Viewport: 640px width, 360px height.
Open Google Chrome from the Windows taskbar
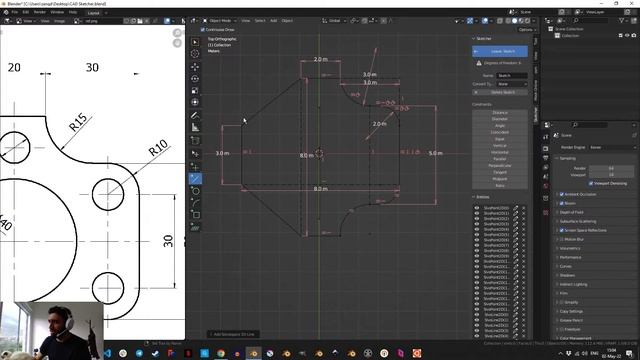(221, 353)
